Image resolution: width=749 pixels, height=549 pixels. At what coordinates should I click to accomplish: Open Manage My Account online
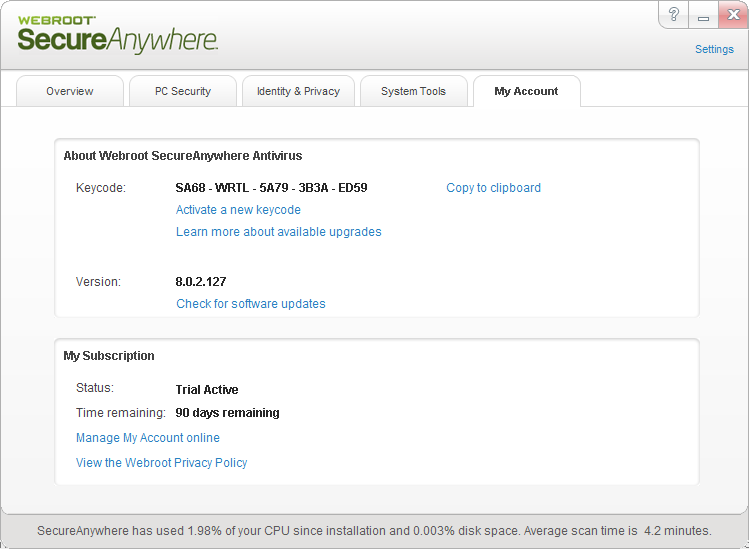[x=148, y=438]
